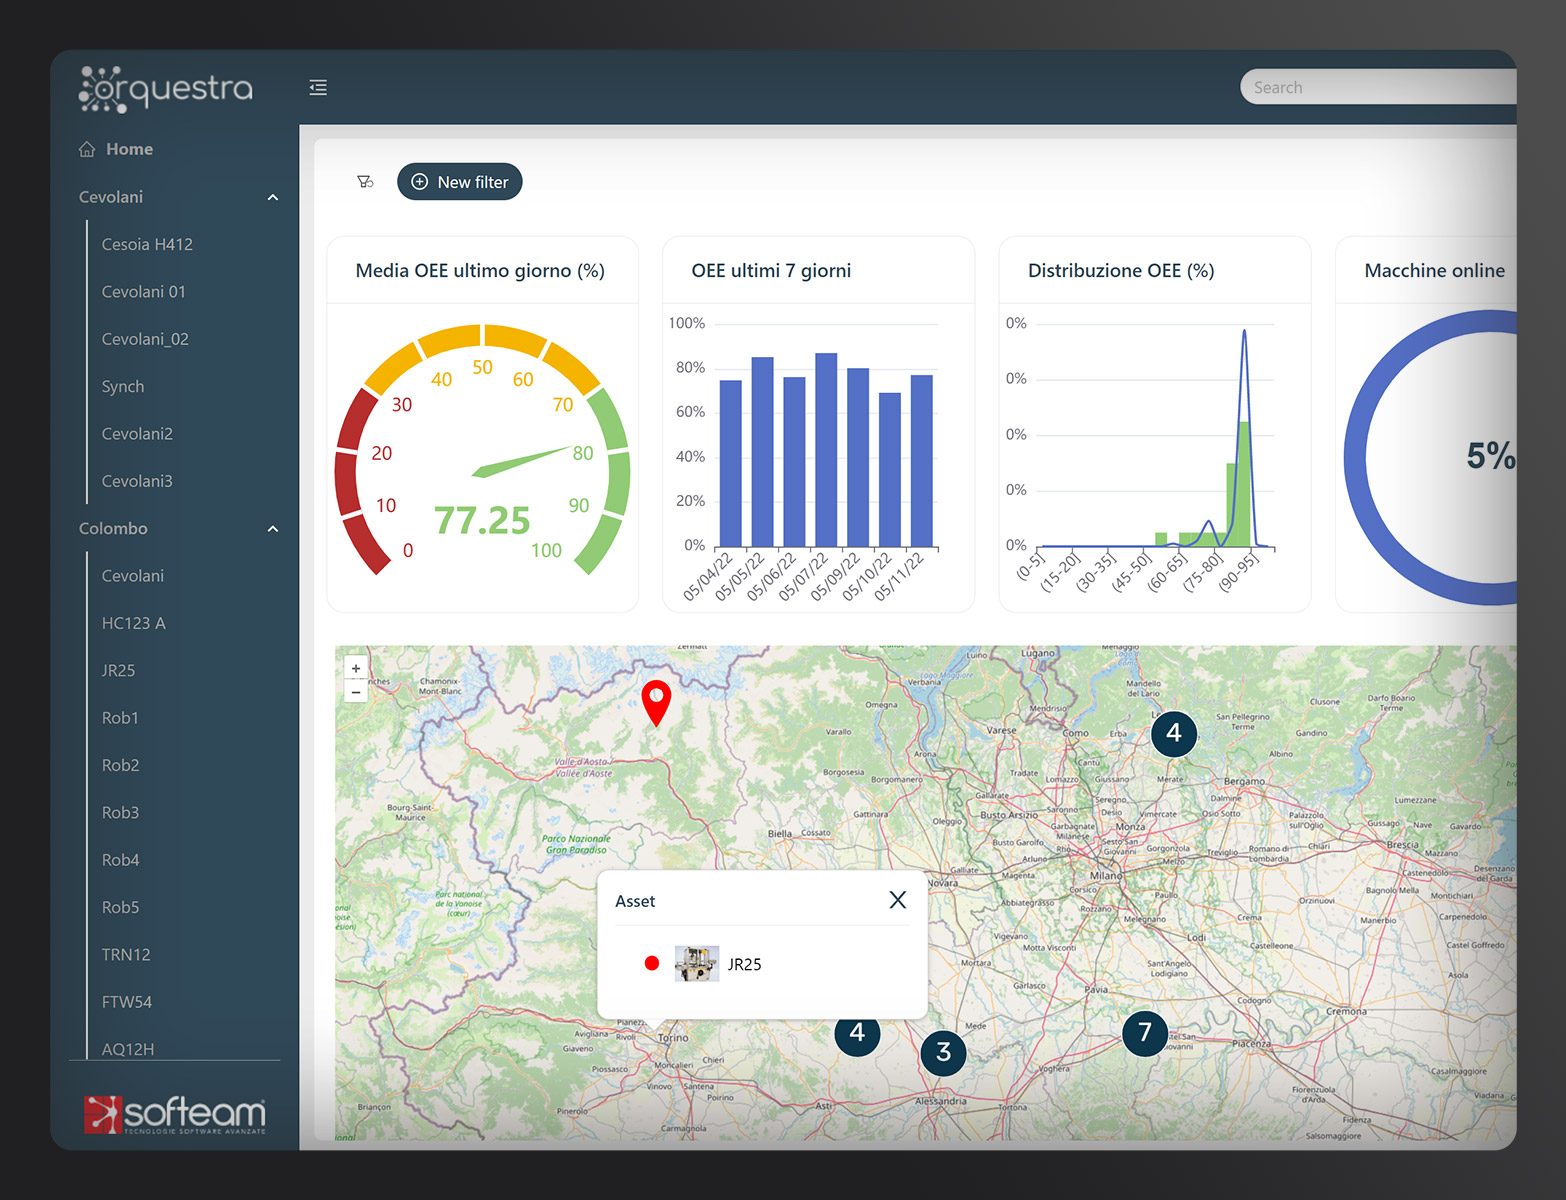Select Rob3 in the Colombo list
The height and width of the screenshot is (1200, 1566).
[120, 812]
